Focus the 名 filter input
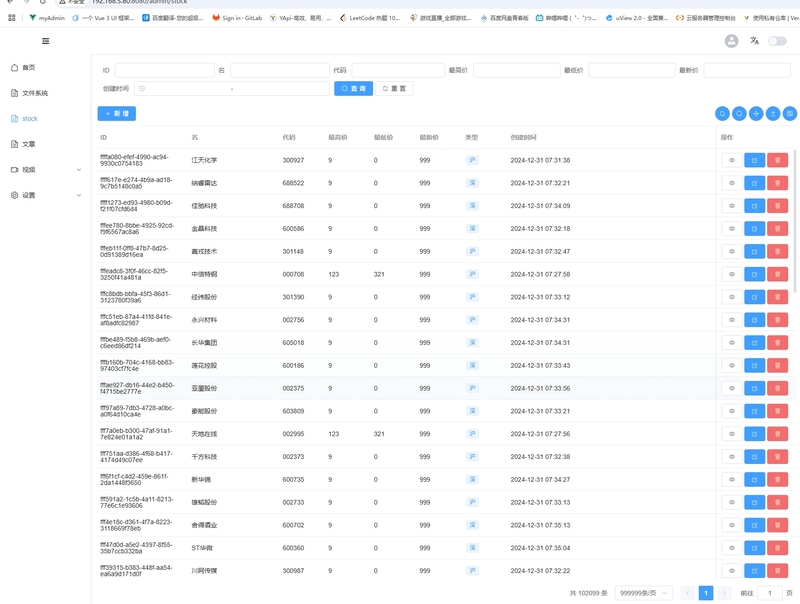 coord(280,70)
